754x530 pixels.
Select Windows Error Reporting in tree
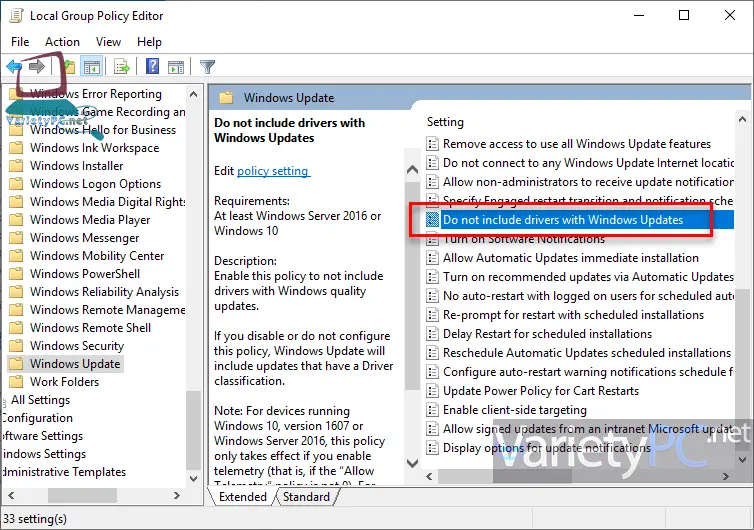click(96, 94)
